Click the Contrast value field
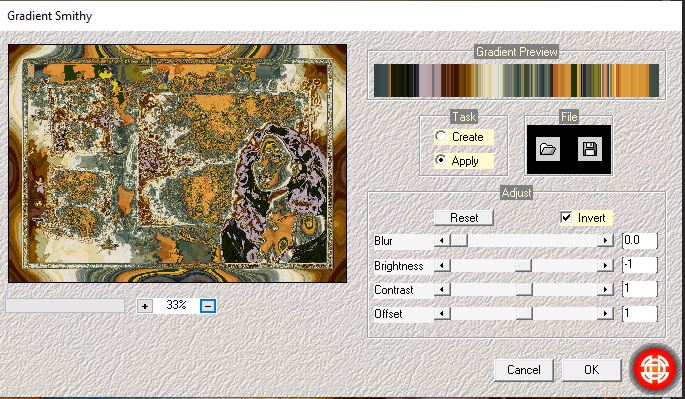The width and height of the screenshot is (685, 399). click(640, 289)
